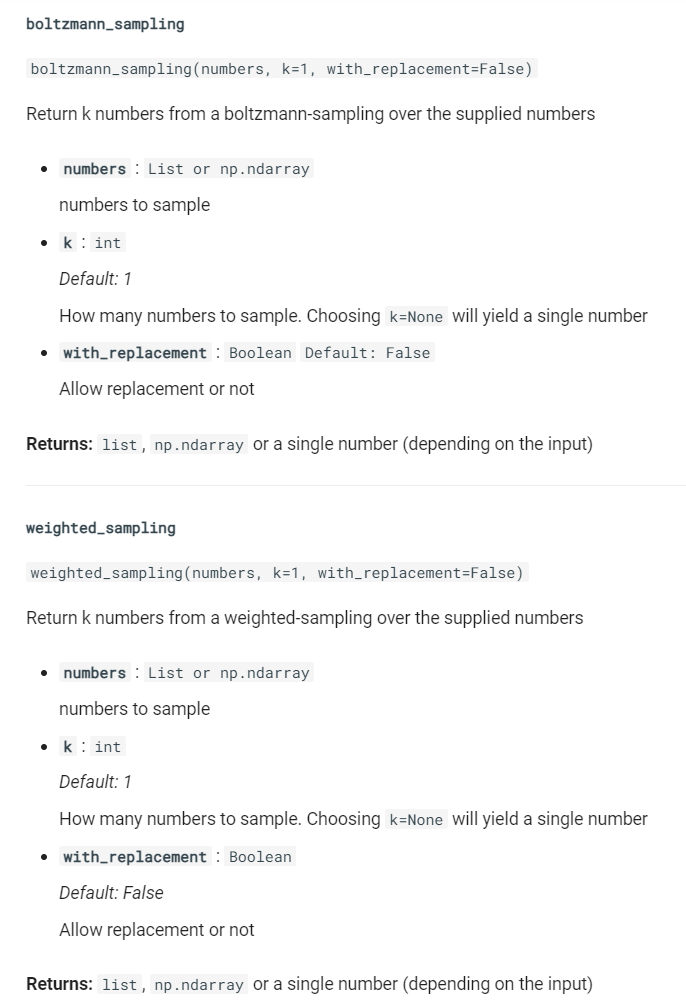Click the boltzmann_sampling section heading

tap(105, 24)
